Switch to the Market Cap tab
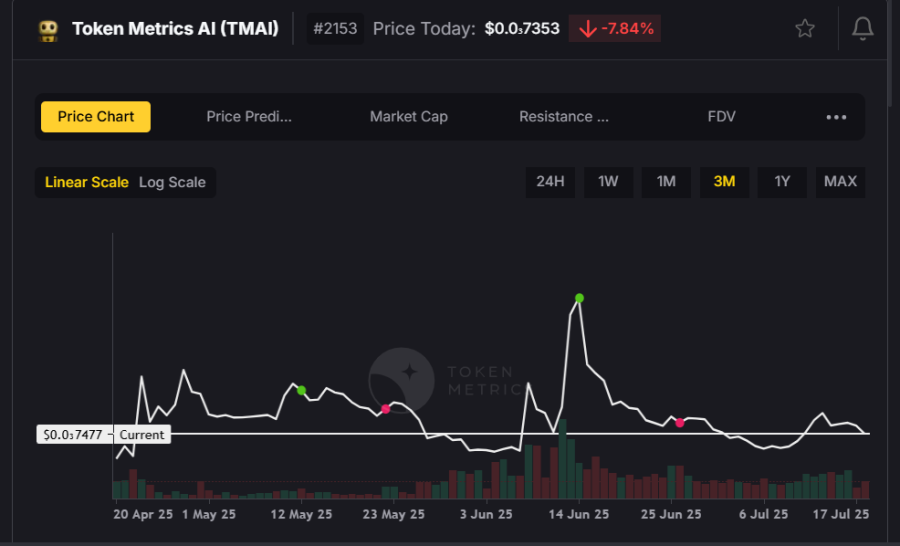This screenshot has height=546, width=900. [x=408, y=117]
